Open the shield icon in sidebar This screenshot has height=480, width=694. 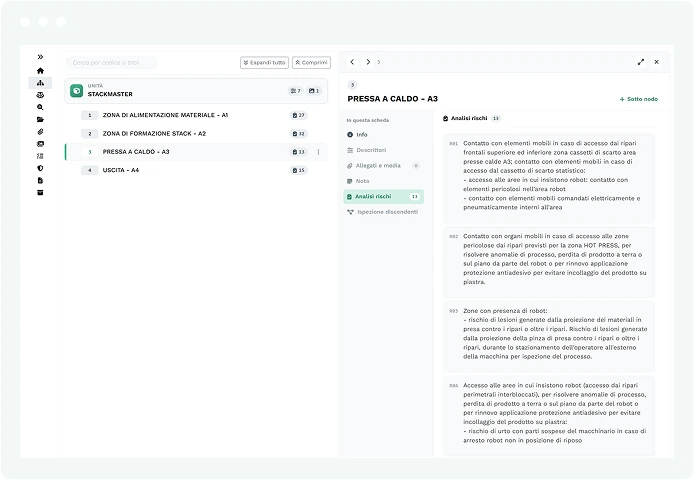[40, 168]
